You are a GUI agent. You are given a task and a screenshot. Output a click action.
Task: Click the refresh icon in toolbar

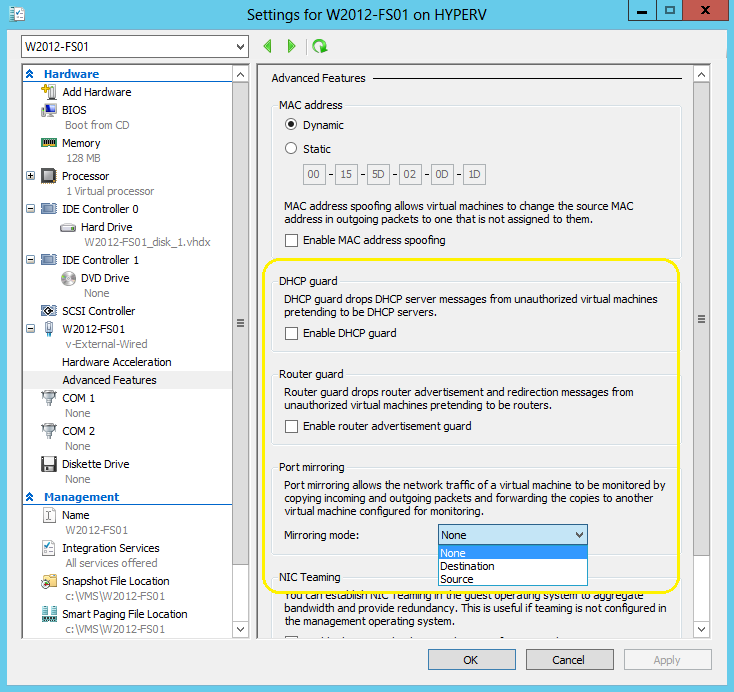(320, 46)
